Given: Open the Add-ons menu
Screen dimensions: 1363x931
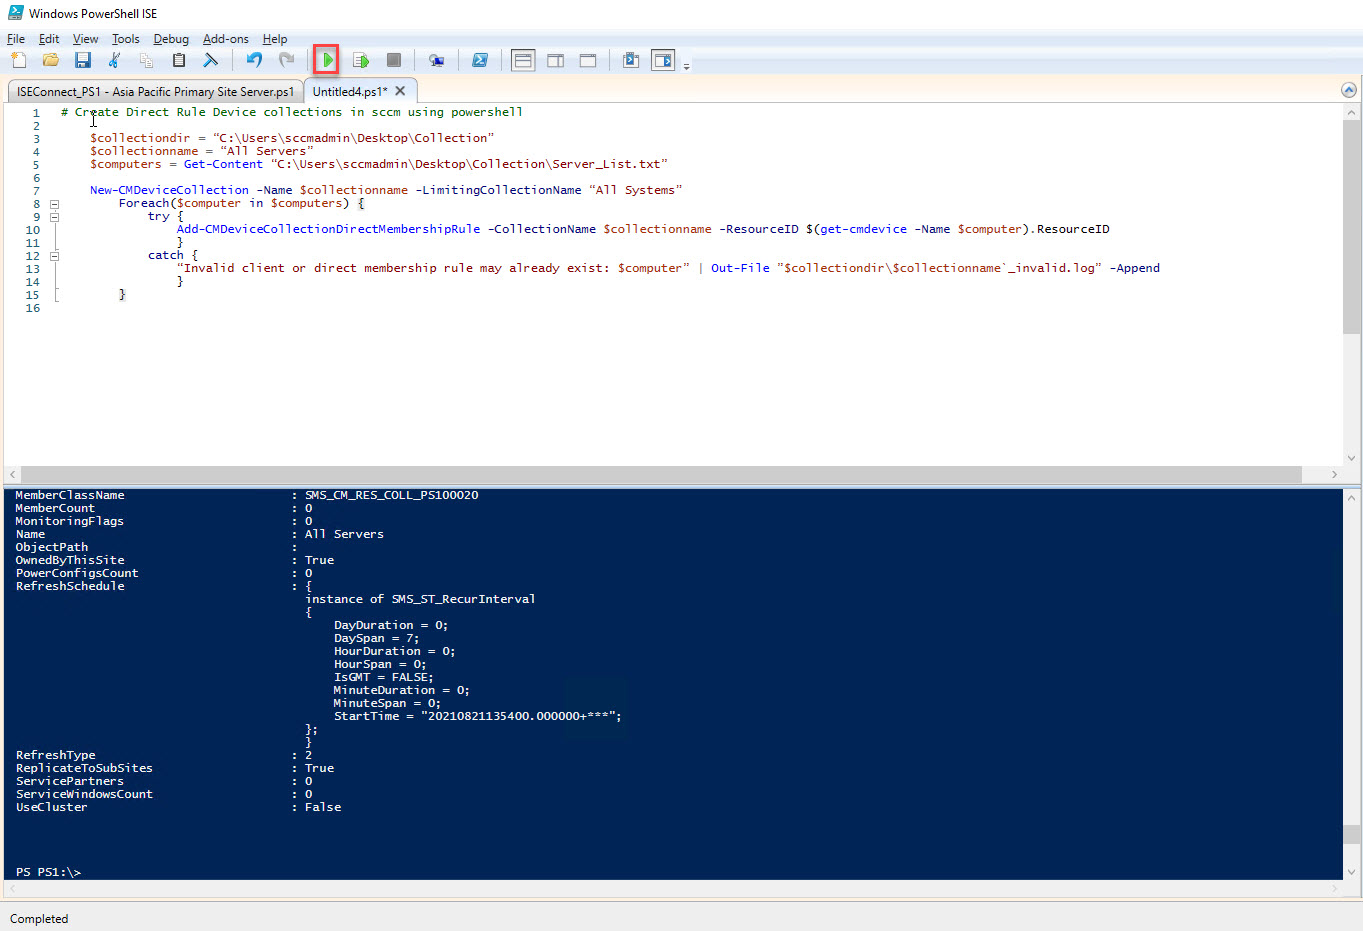Looking at the screenshot, I should point(225,39).
